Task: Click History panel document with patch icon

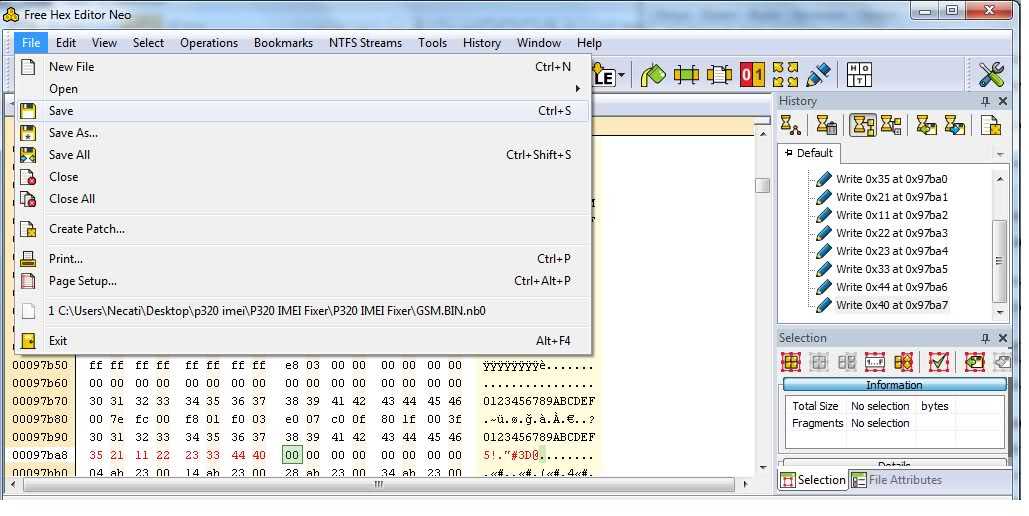Action: tap(990, 125)
